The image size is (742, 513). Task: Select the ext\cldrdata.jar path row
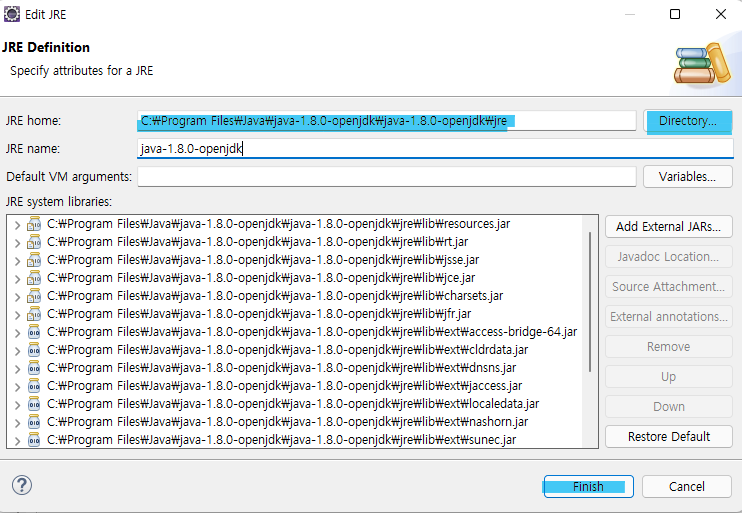[x=287, y=350]
